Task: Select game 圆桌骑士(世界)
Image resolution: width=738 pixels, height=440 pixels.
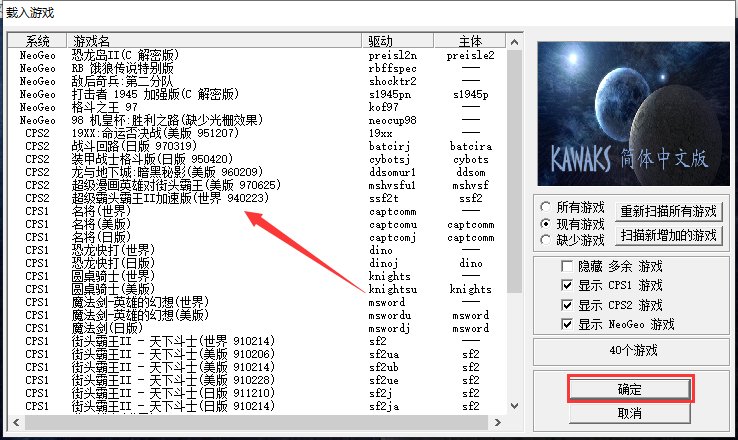Action: click(x=113, y=276)
